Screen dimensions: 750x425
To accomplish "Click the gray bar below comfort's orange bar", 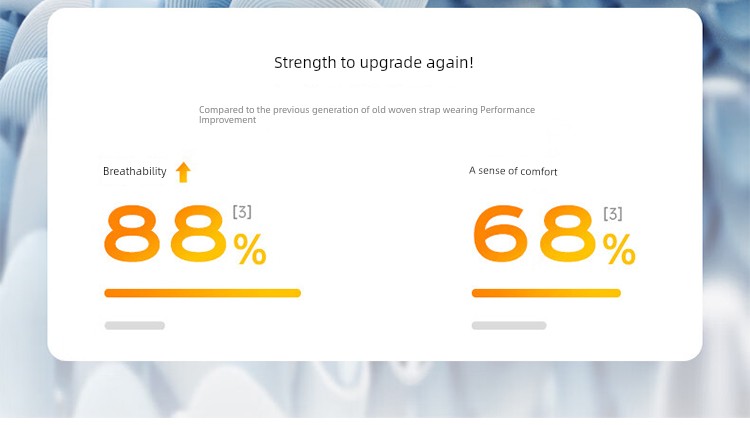I will 509,326.
